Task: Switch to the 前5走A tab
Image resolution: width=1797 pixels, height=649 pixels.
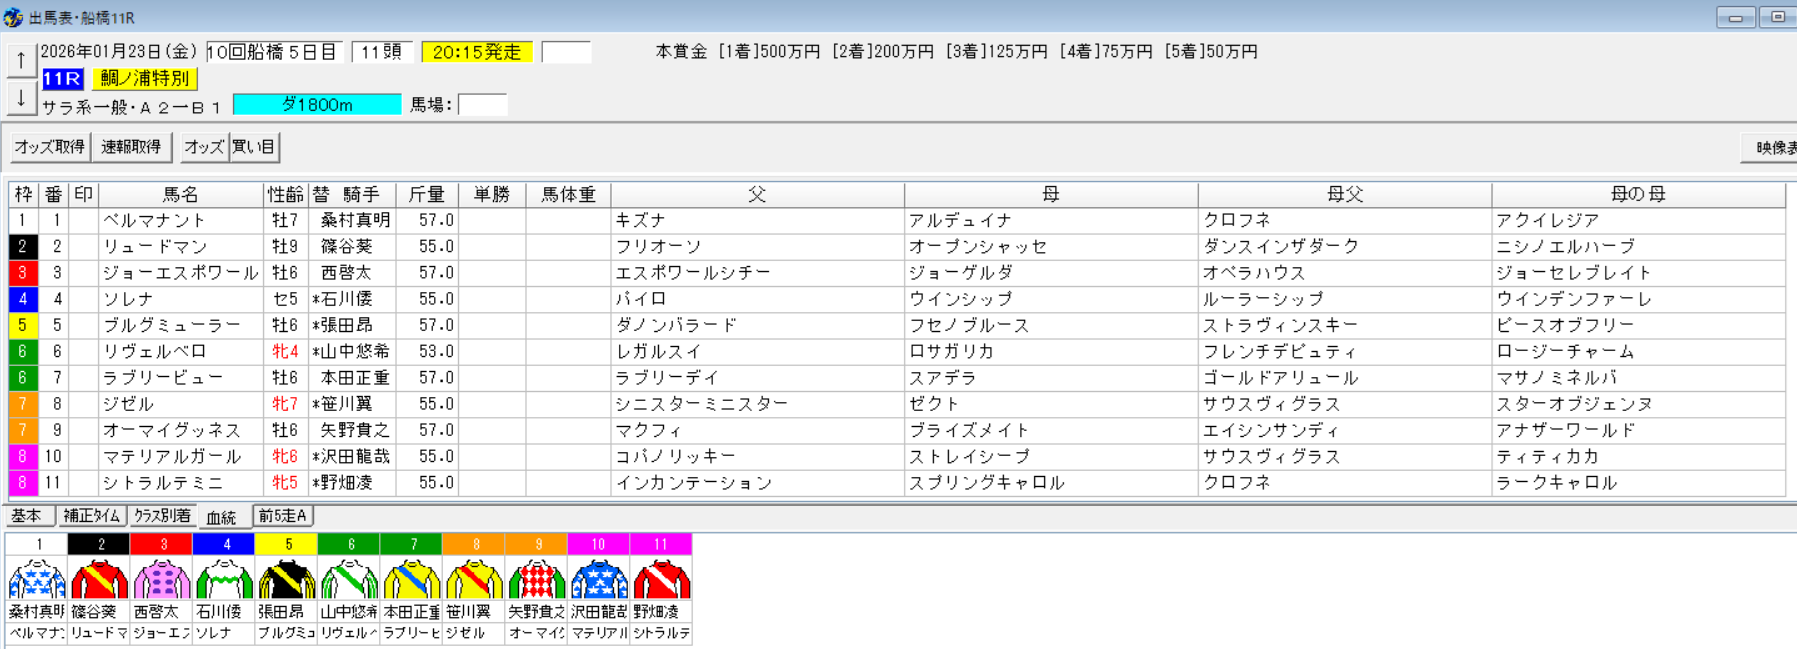Action: pyautogui.click(x=283, y=516)
